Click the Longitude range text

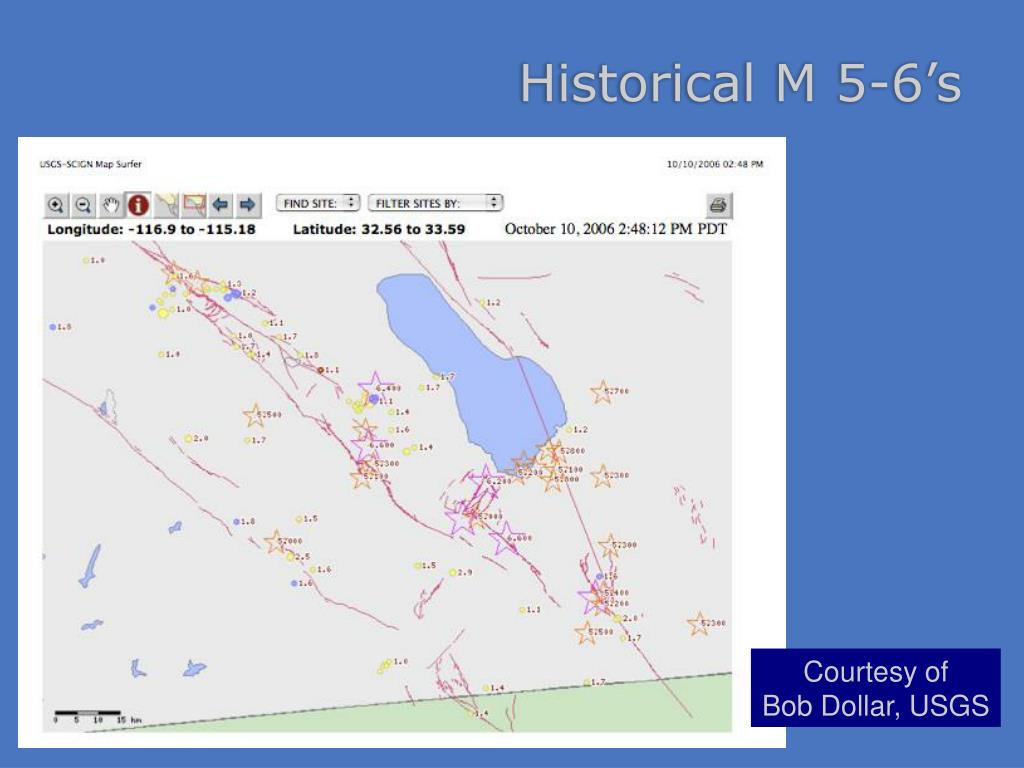(x=151, y=229)
